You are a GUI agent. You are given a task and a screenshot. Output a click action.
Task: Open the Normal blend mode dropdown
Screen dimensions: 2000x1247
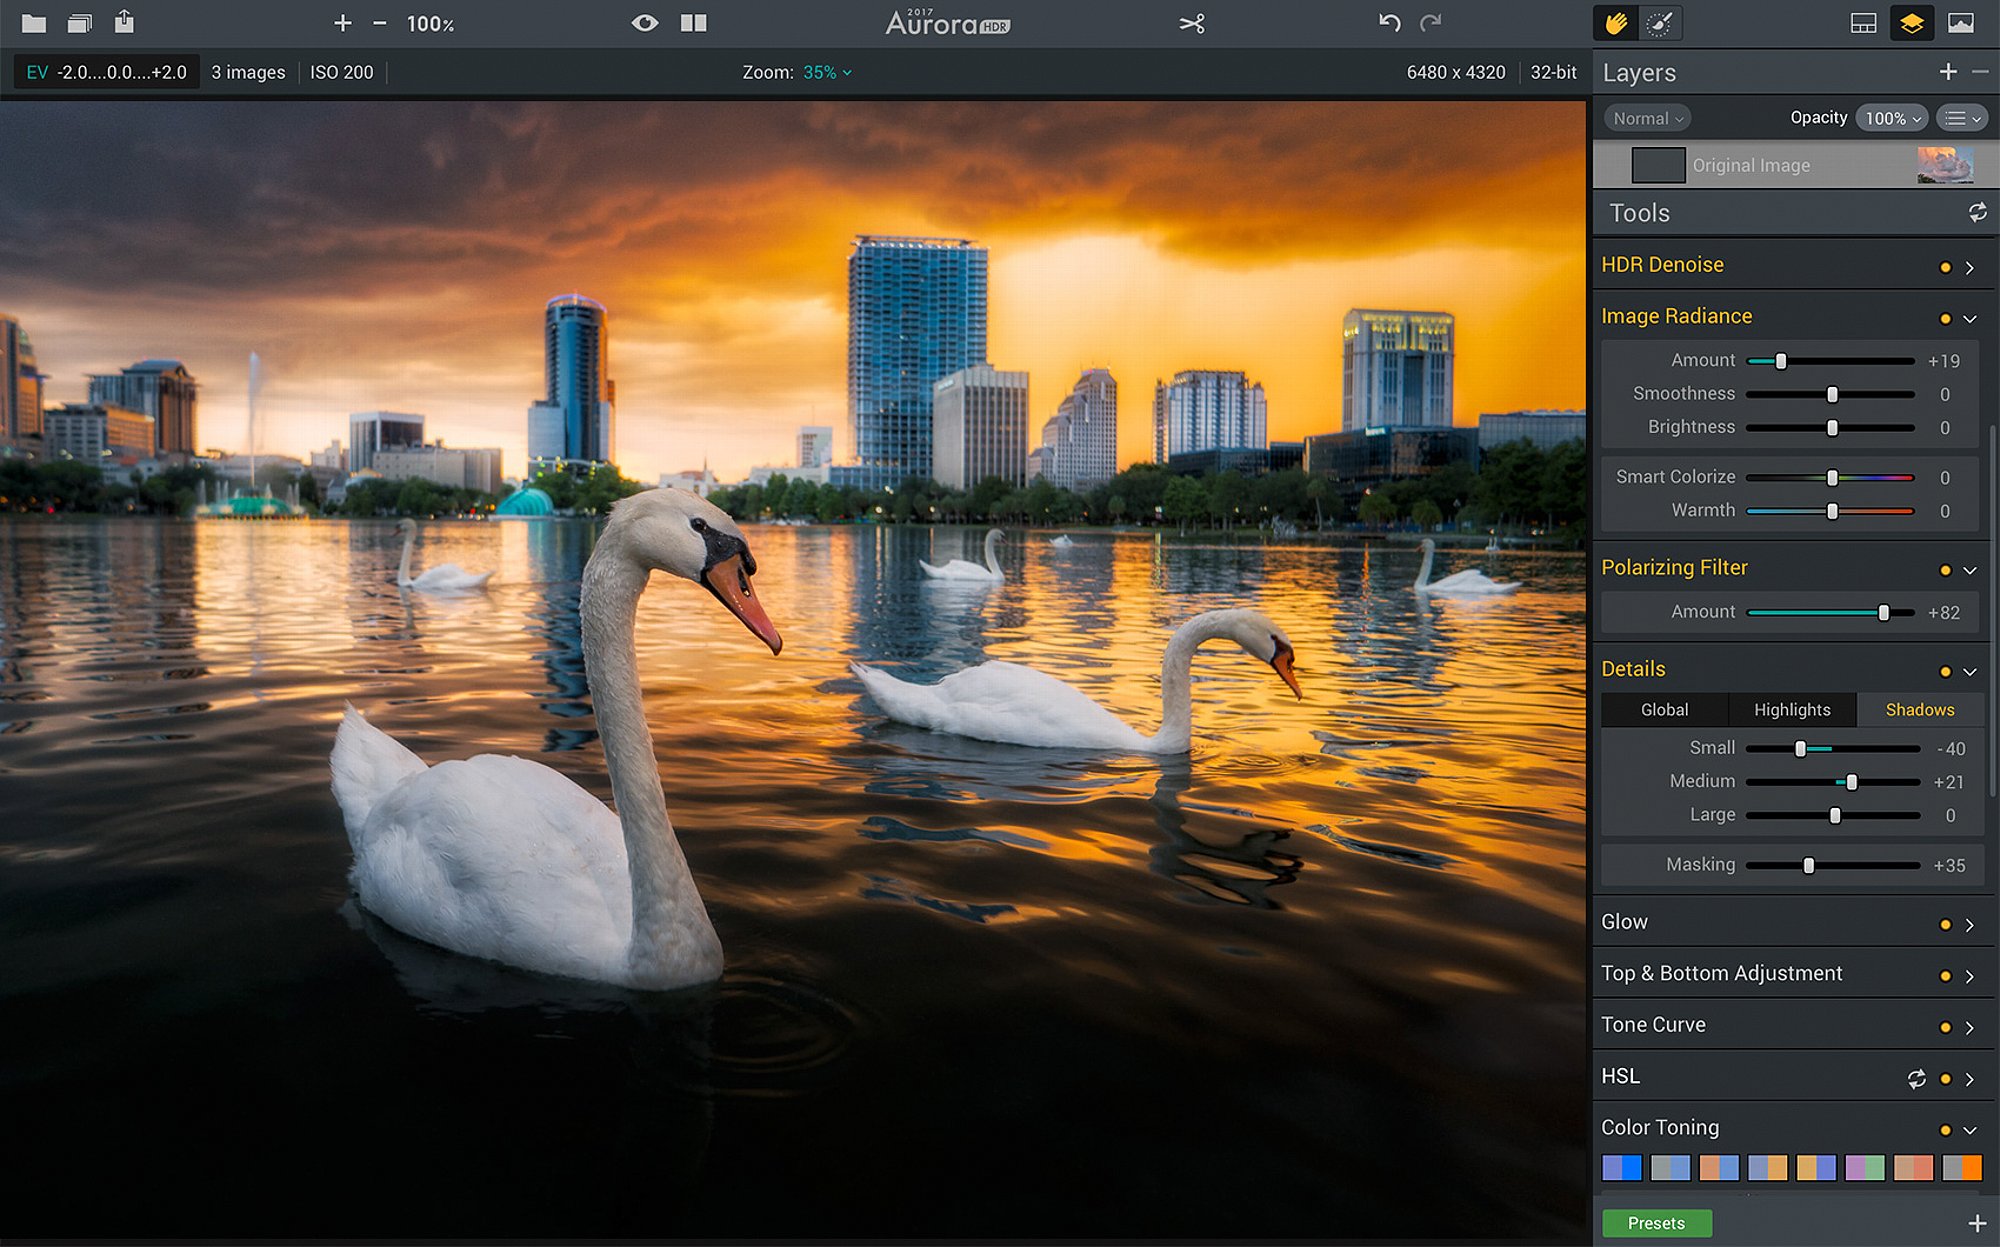[1647, 118]
